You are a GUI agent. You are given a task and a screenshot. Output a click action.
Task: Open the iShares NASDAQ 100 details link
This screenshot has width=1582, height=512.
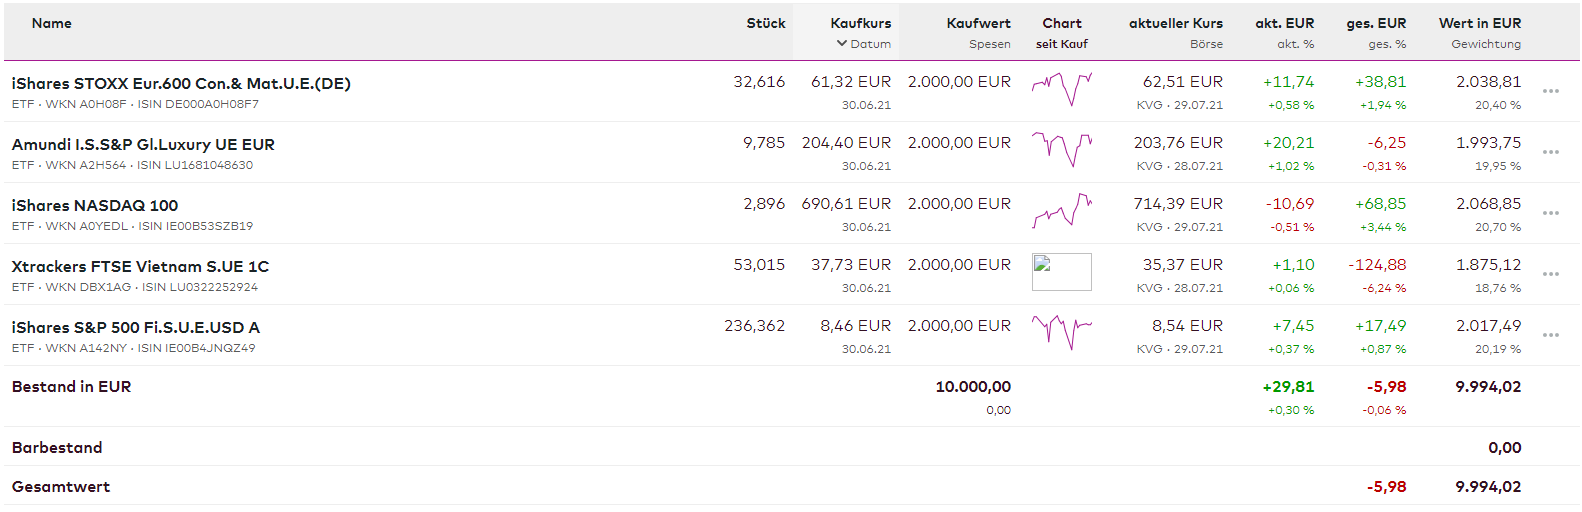coord(95,206)
